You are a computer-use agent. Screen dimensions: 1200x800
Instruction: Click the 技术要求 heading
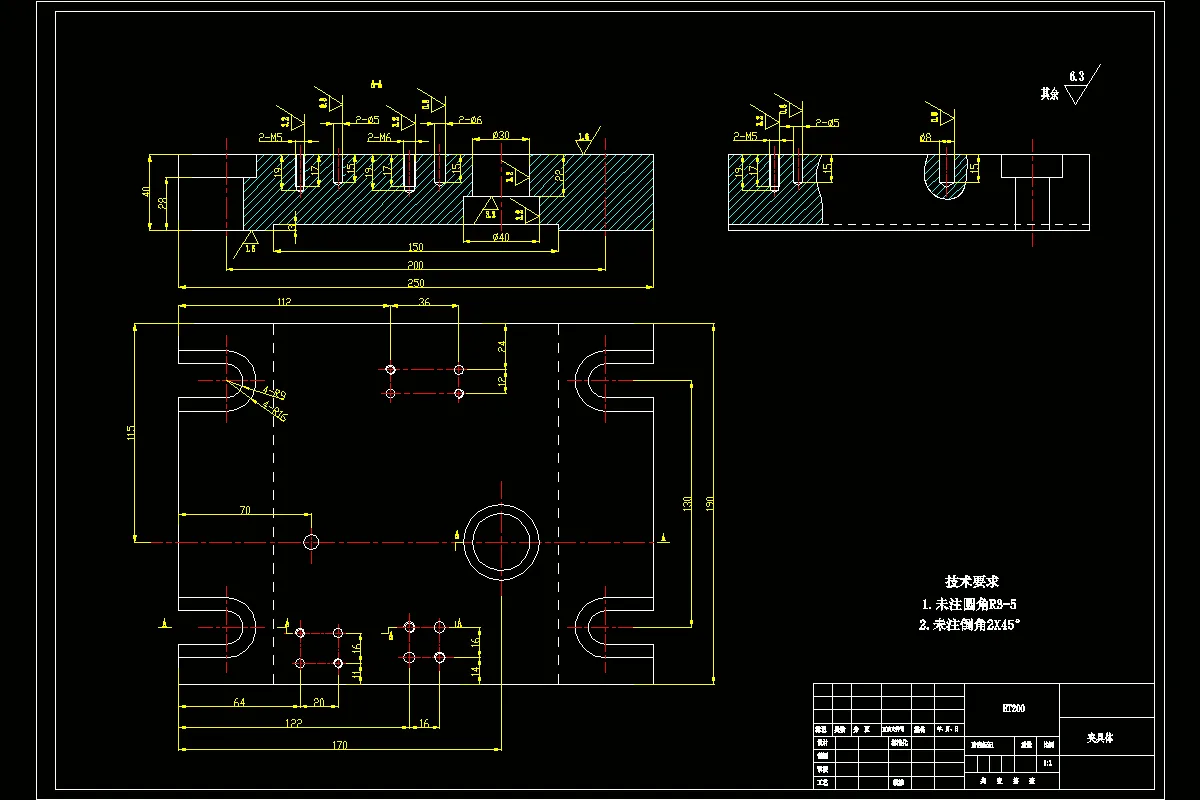pyautogui.click(x=972, y=581)
